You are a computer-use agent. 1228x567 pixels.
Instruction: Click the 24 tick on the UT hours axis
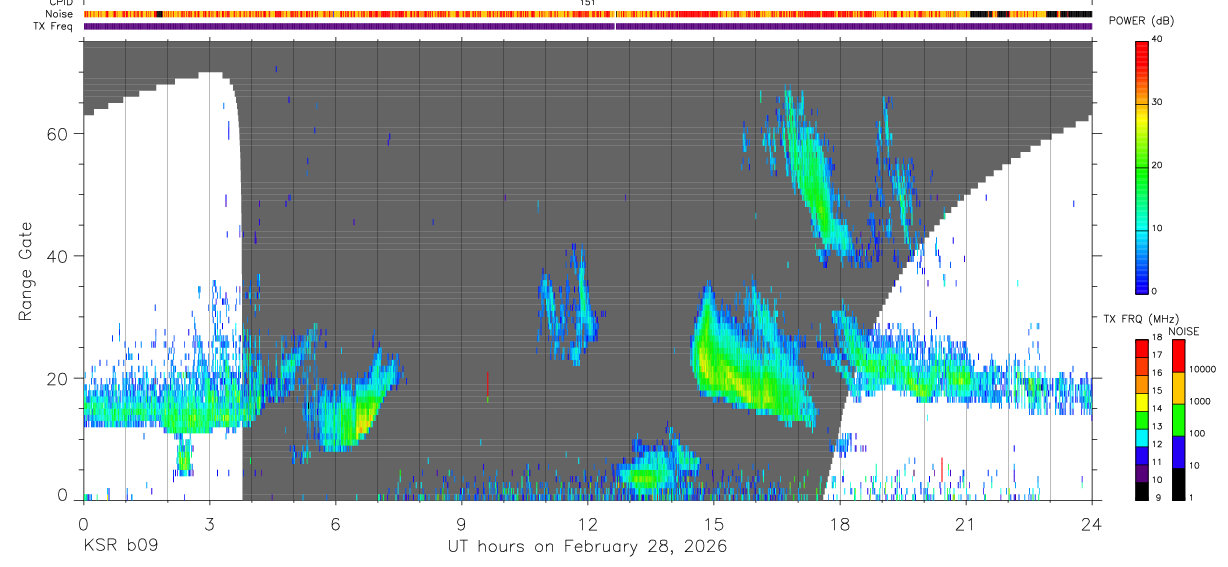[x=1091, y=523]
